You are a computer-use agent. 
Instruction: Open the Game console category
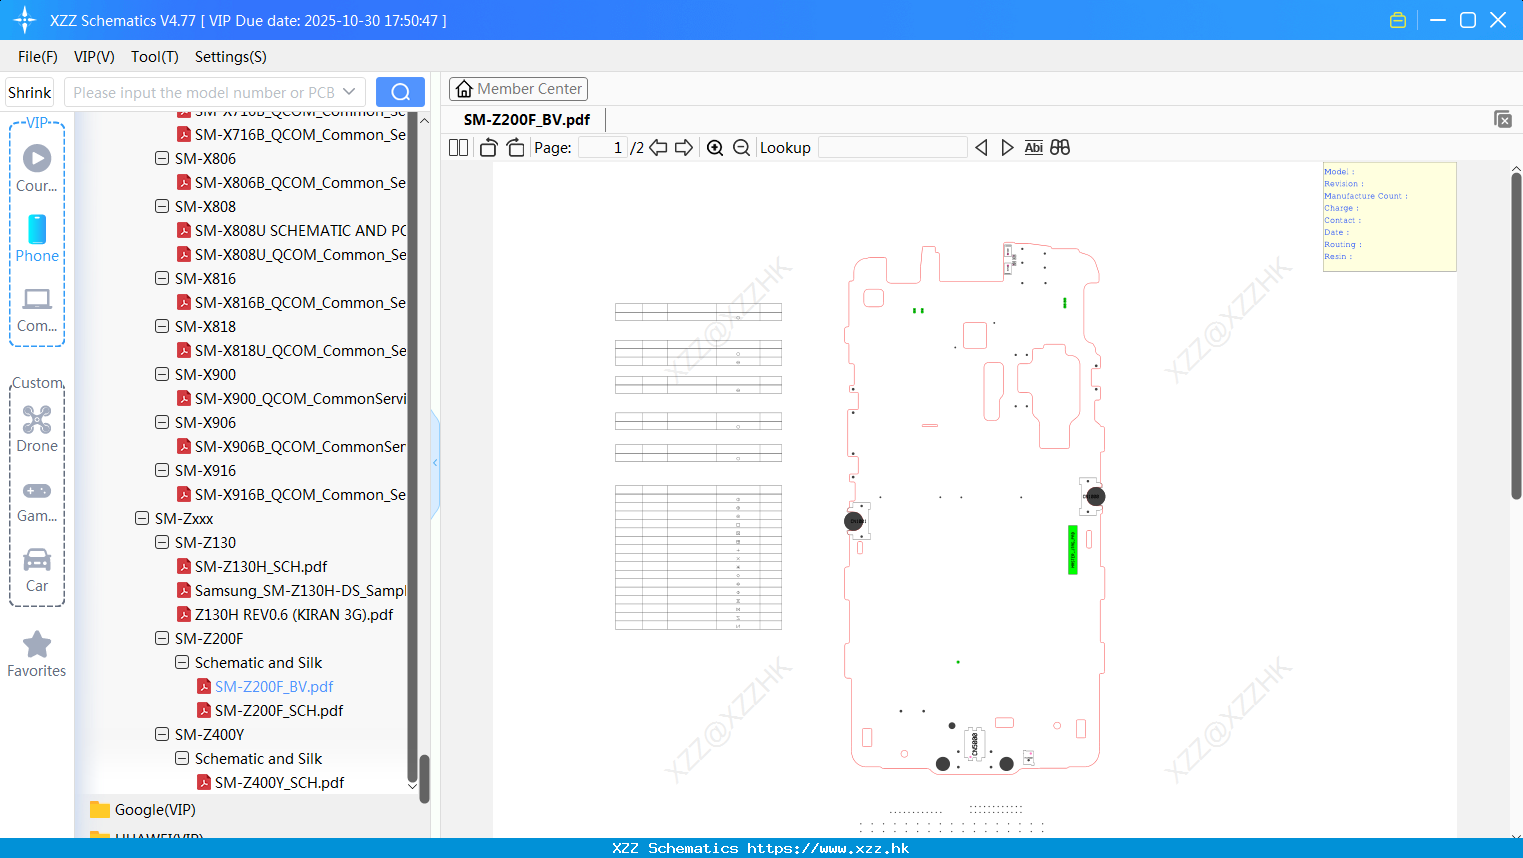coord(37,501)
